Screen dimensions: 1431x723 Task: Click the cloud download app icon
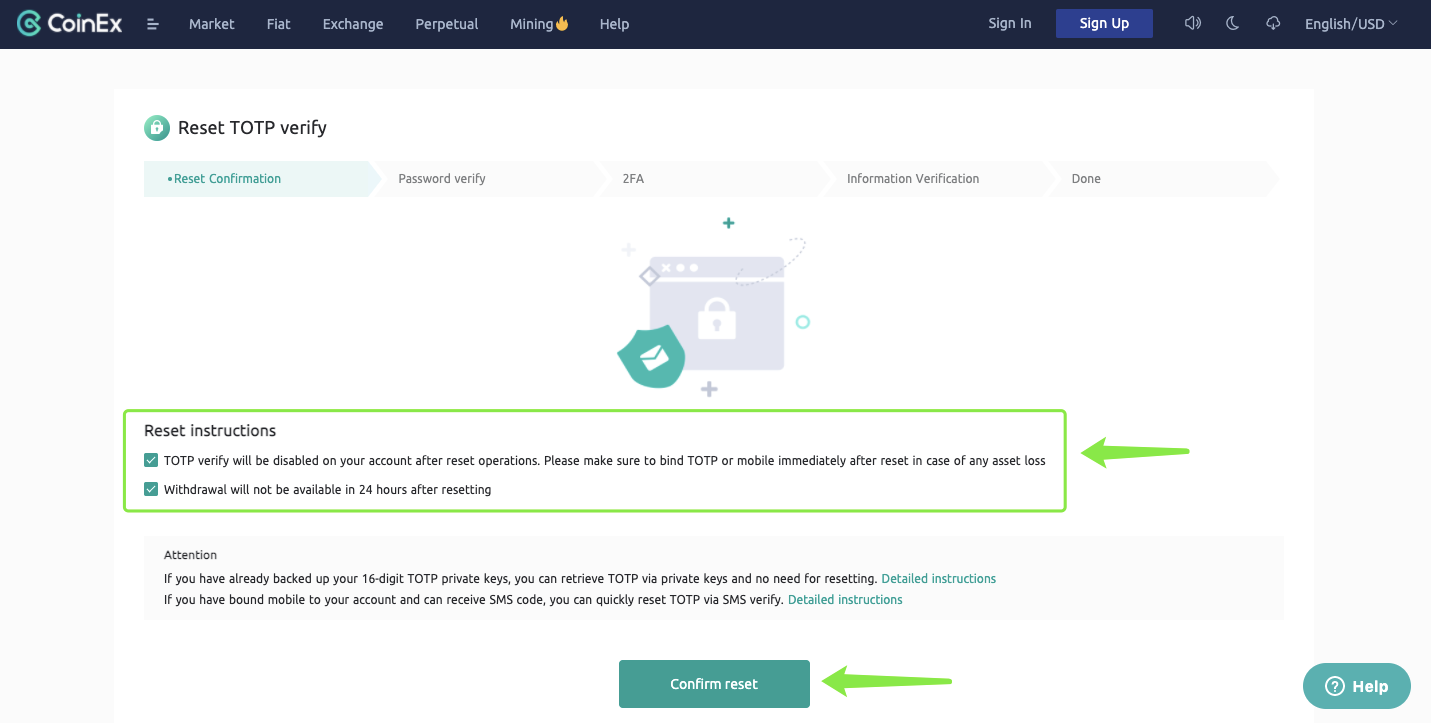(x=1273, y=23)
